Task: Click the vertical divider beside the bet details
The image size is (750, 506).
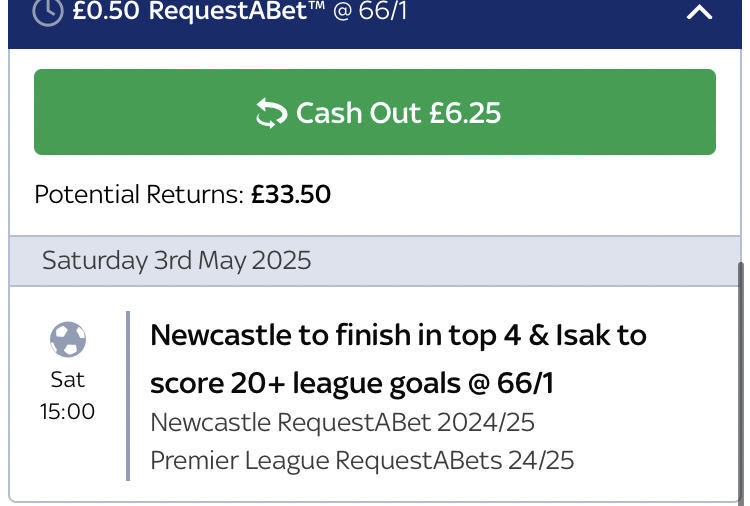Action: point(128,396)
